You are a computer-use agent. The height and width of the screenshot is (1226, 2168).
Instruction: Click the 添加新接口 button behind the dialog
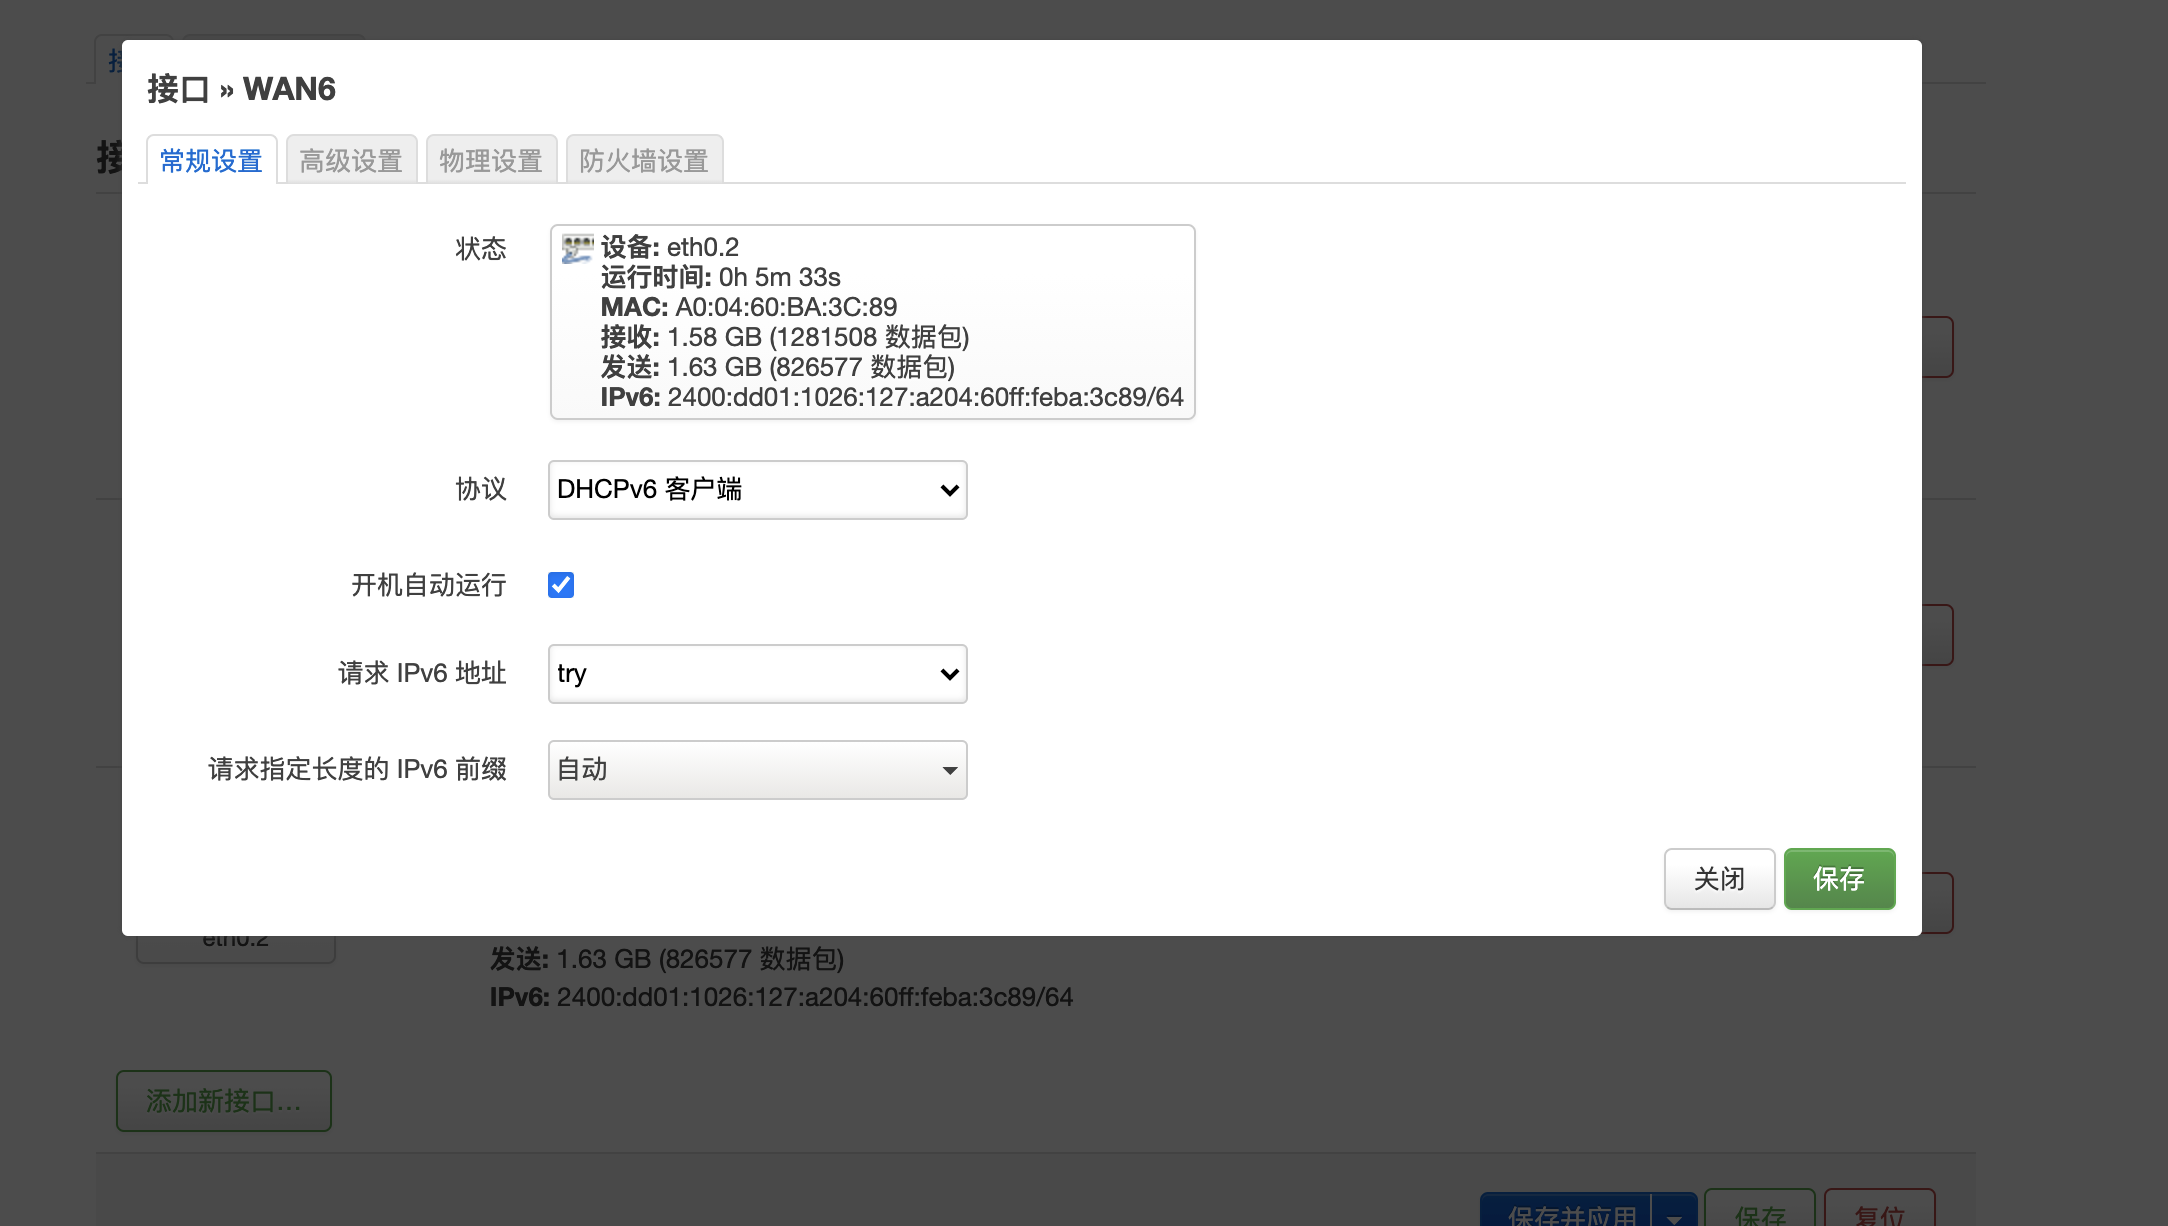click(x=223, y=1101)
